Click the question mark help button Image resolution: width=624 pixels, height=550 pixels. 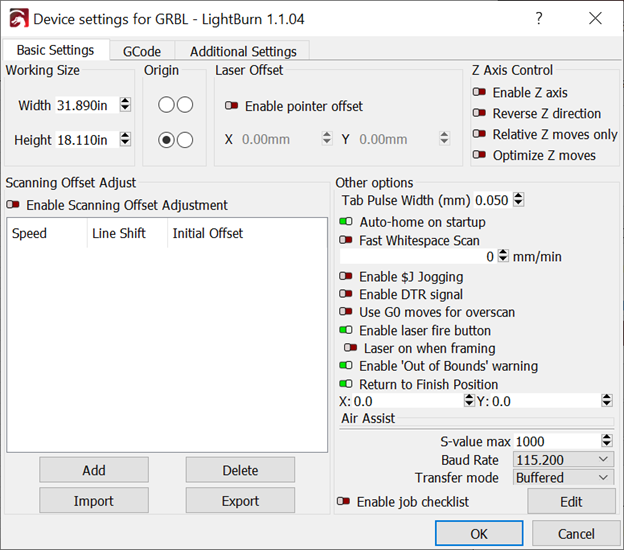click(538, 18)
